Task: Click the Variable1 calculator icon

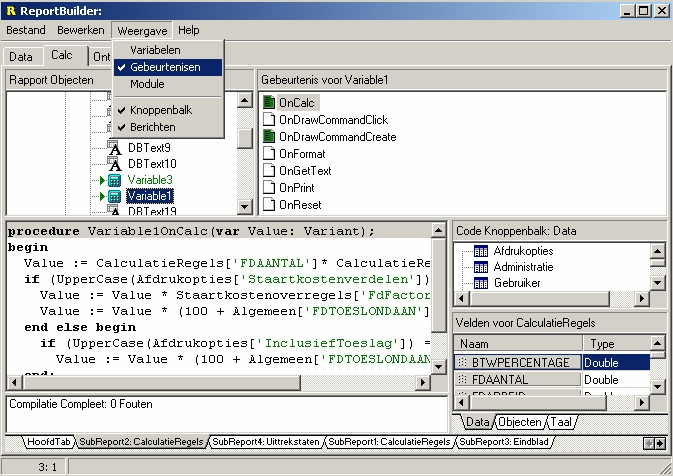Action: [114, 197]
